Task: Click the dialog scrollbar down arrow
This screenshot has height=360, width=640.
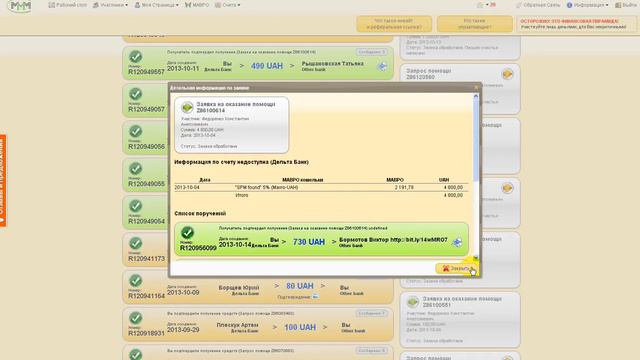Action: (476, 258)
